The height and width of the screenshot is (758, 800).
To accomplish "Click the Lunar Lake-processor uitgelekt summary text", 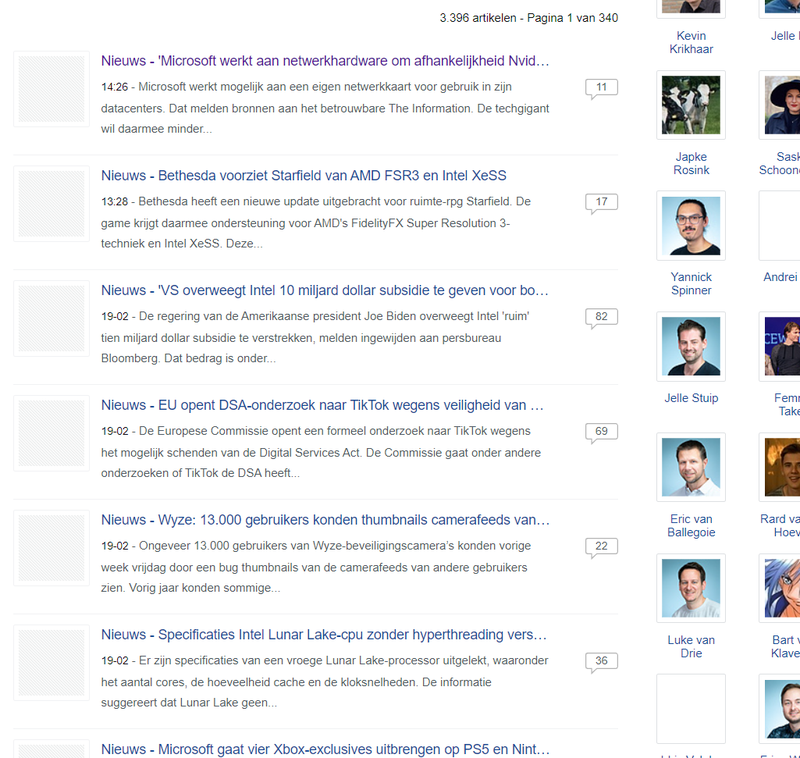I will tap(324, 681).
